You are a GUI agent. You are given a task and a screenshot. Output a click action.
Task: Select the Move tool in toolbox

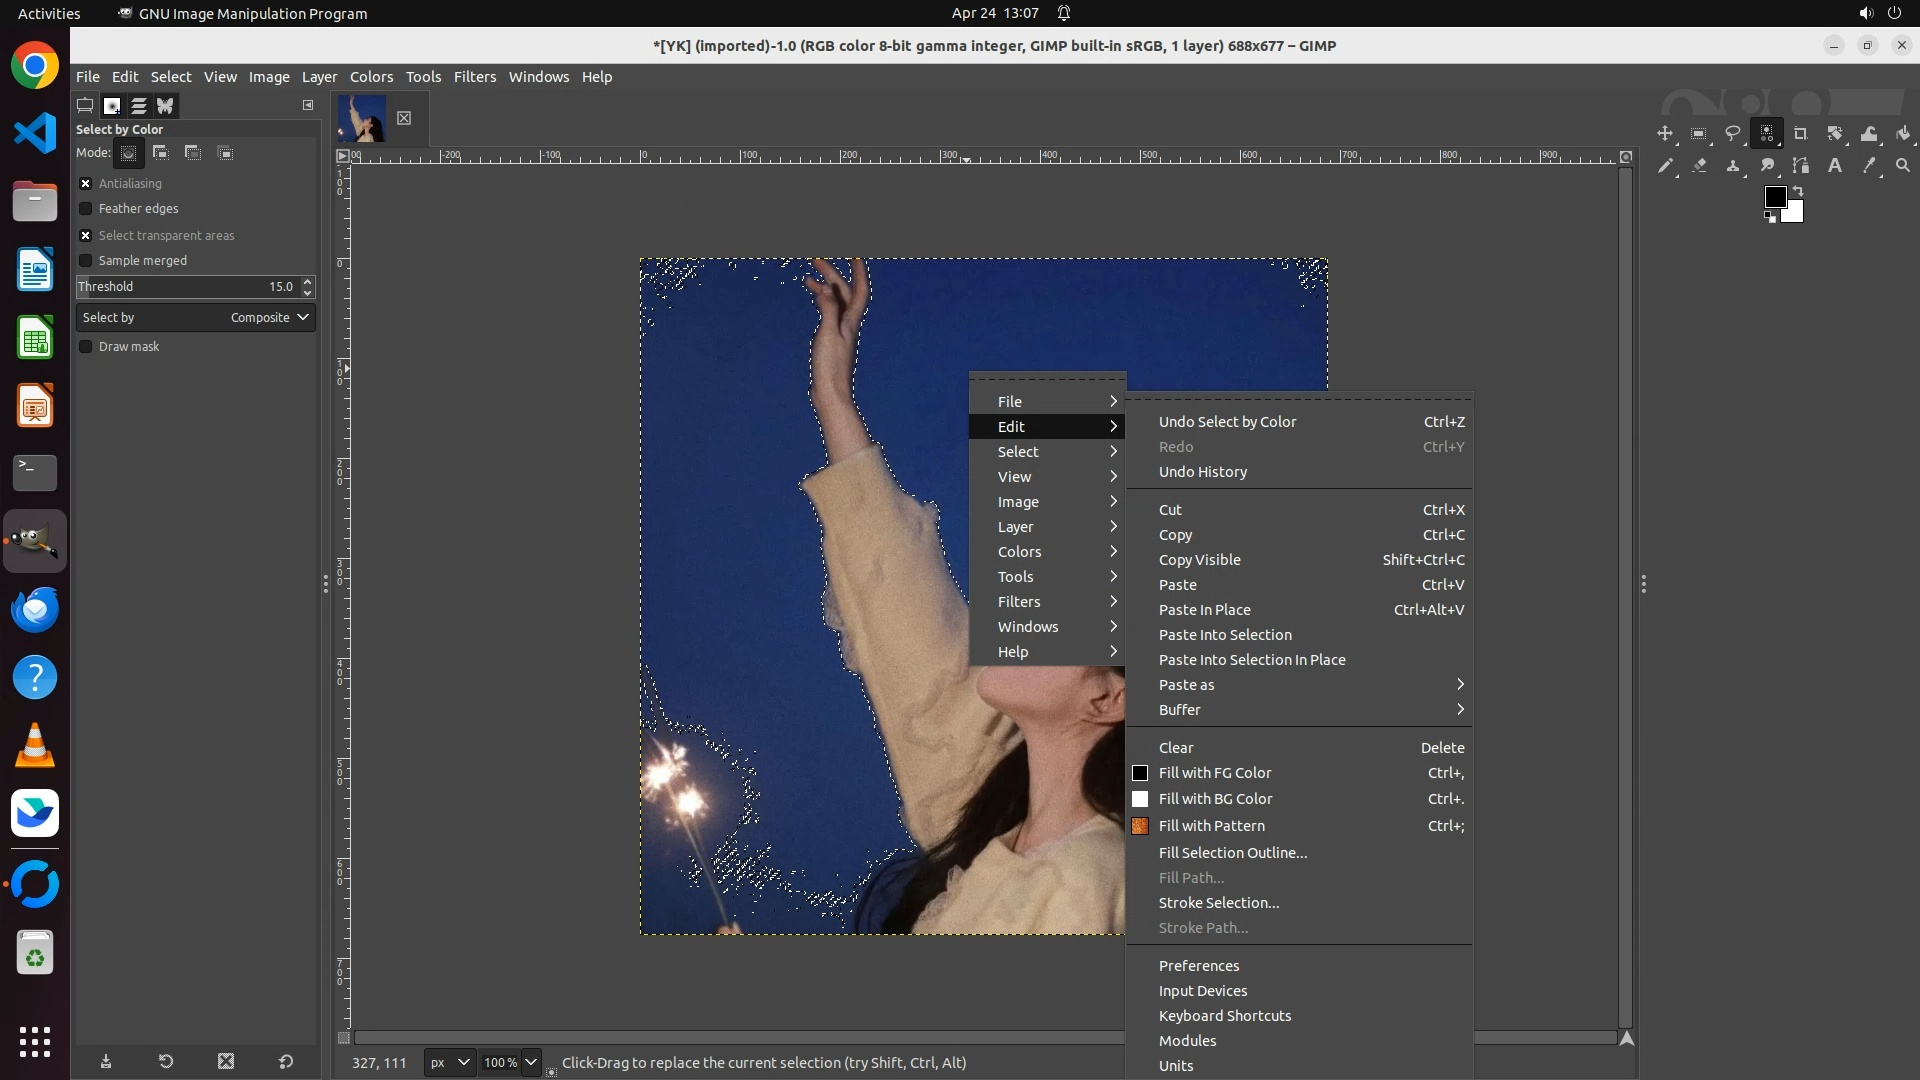tap(1664, 133)
